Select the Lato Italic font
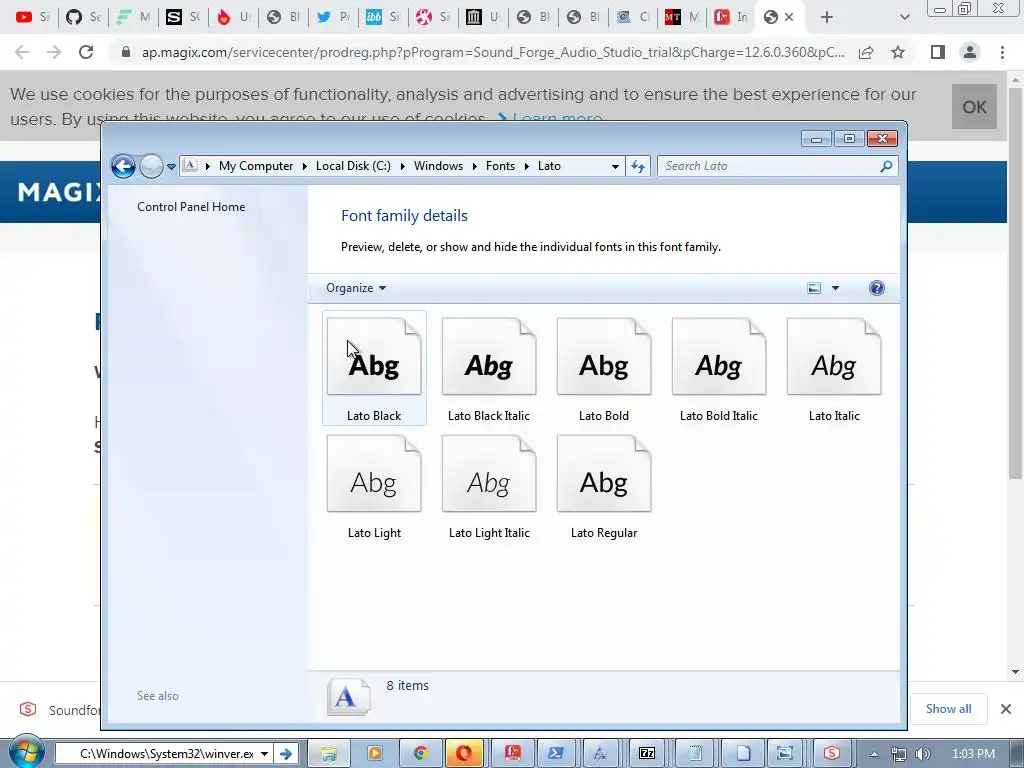Image resolution: width=1024 pixels, height=768 pixels. (834, 369)
